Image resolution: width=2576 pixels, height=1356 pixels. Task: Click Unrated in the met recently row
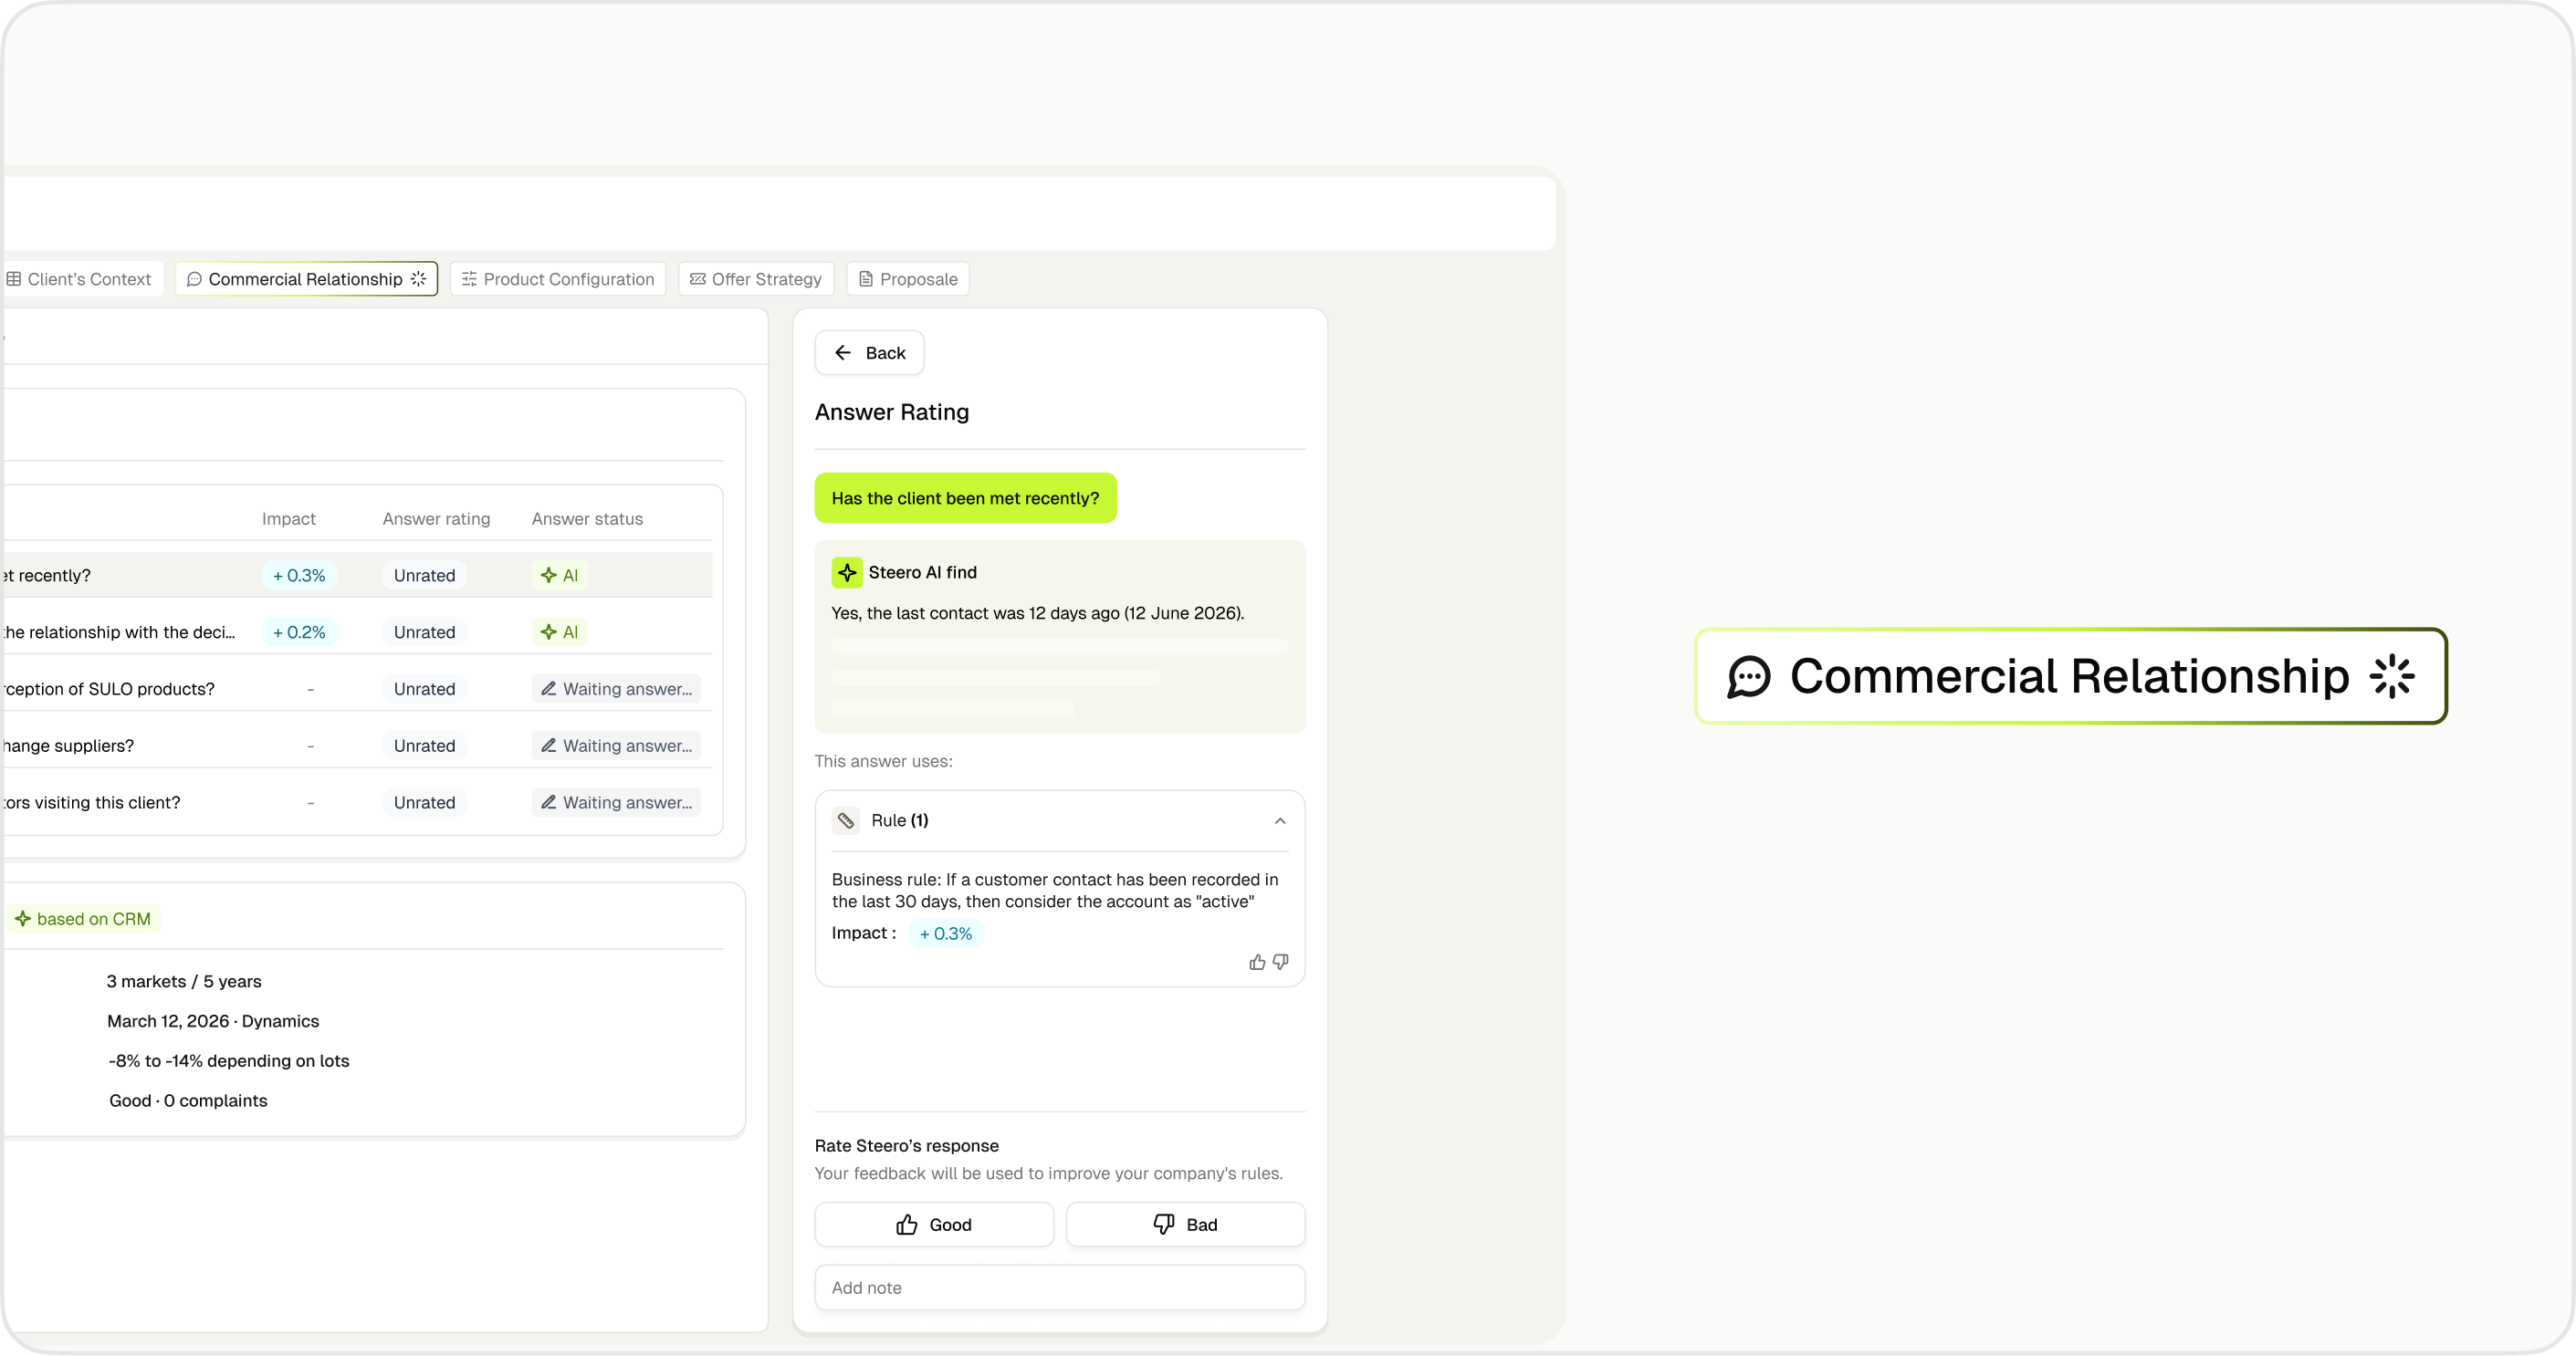(x=424, y=576)
